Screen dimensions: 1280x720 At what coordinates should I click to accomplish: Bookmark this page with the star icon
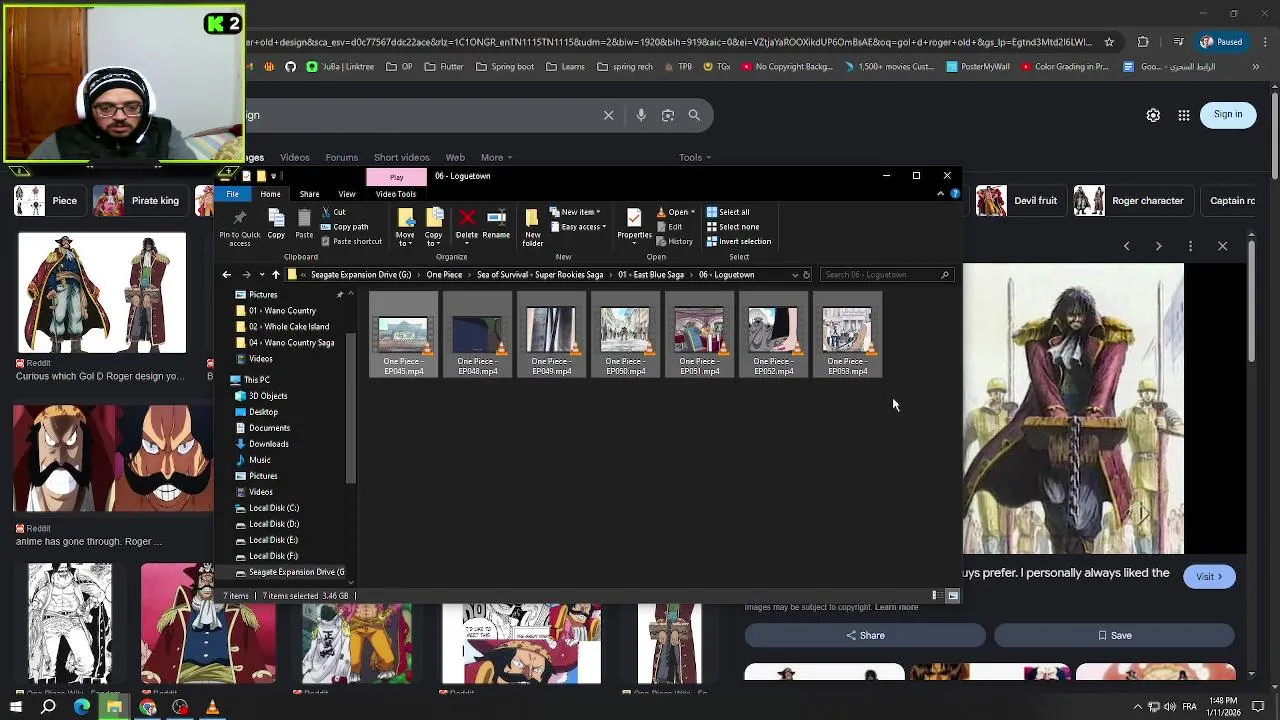tap(1109, 42)
